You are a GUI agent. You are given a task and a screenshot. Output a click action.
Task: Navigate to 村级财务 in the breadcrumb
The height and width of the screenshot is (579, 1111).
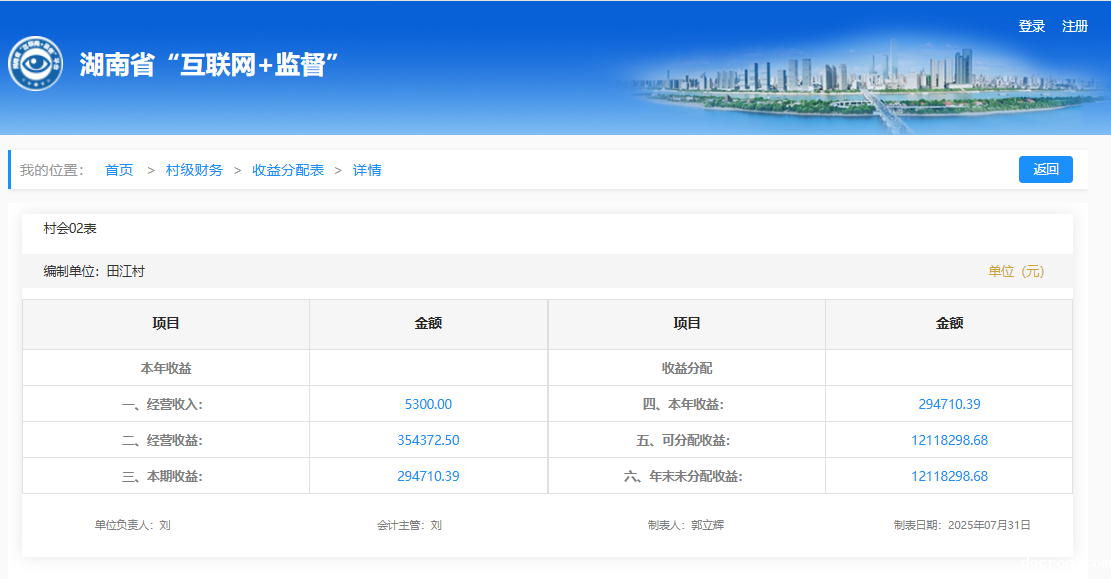click(x=194, y=170)
